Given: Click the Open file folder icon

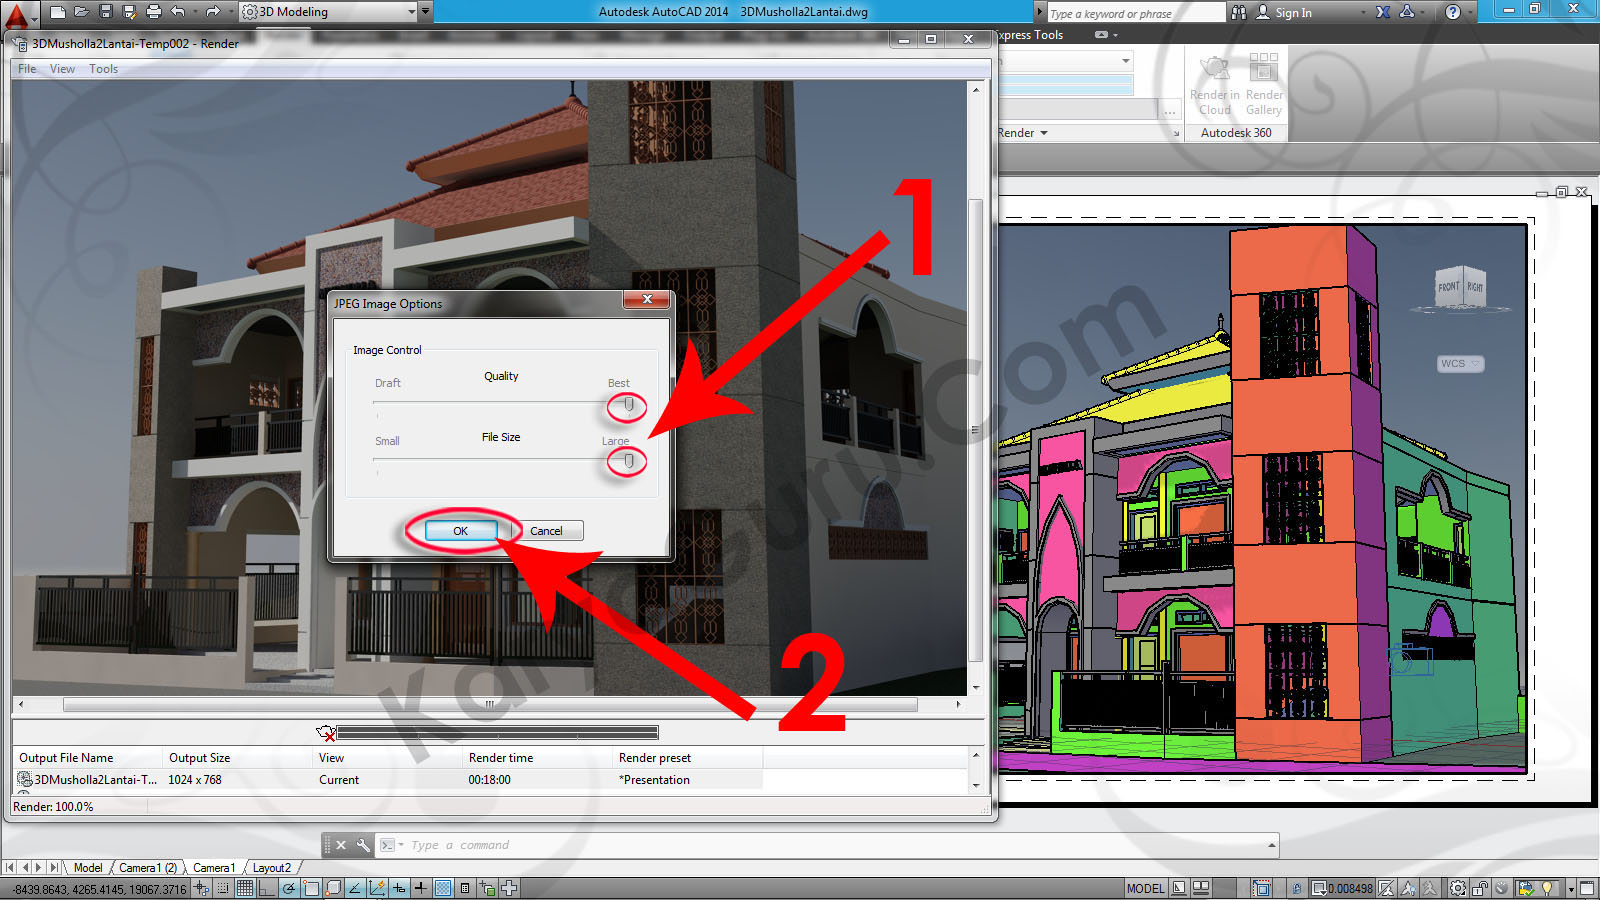Looking at the screenshot, I should pyautogui.click(x=81, y=12).
